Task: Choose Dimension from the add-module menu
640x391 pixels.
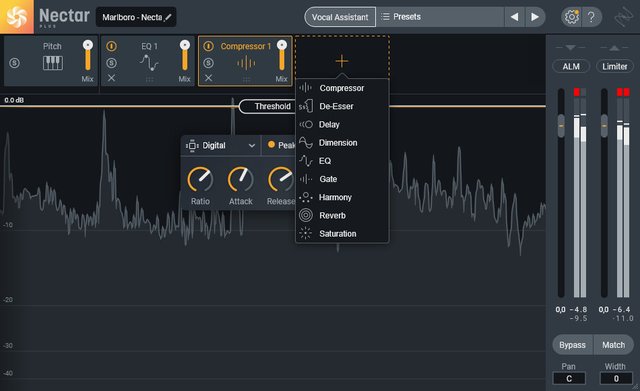Action: (342, 143)
